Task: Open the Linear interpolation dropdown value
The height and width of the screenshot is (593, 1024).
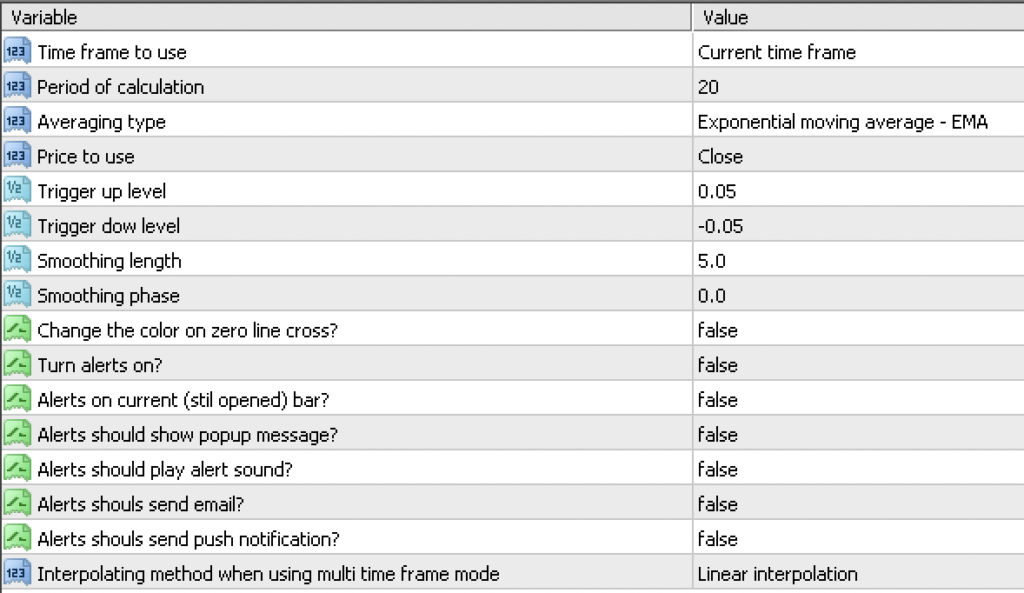Action: 777,574
